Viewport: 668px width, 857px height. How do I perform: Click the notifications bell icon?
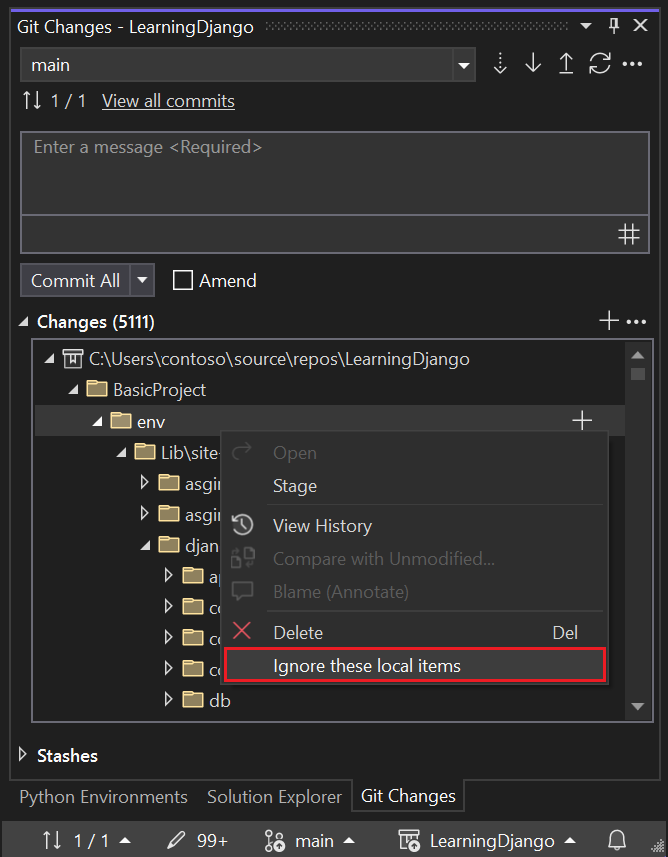617,839
